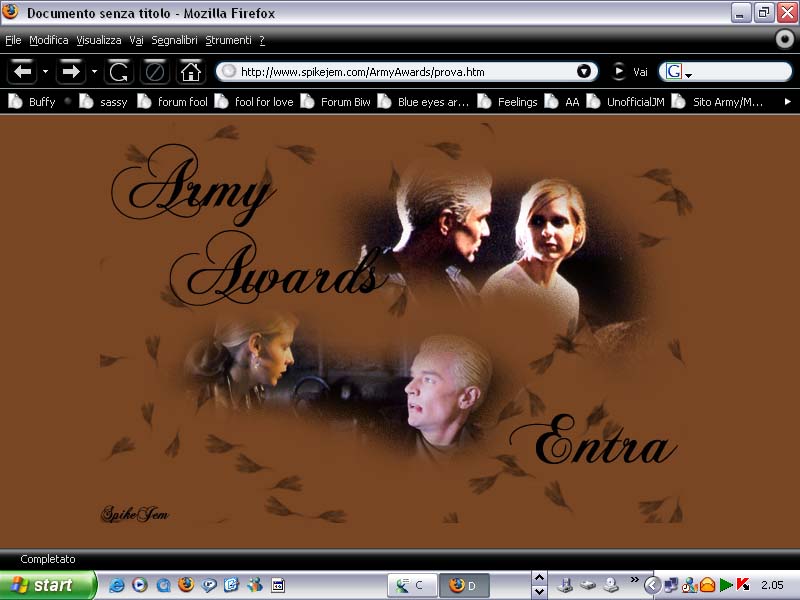Open the File menu

(13, 40)
